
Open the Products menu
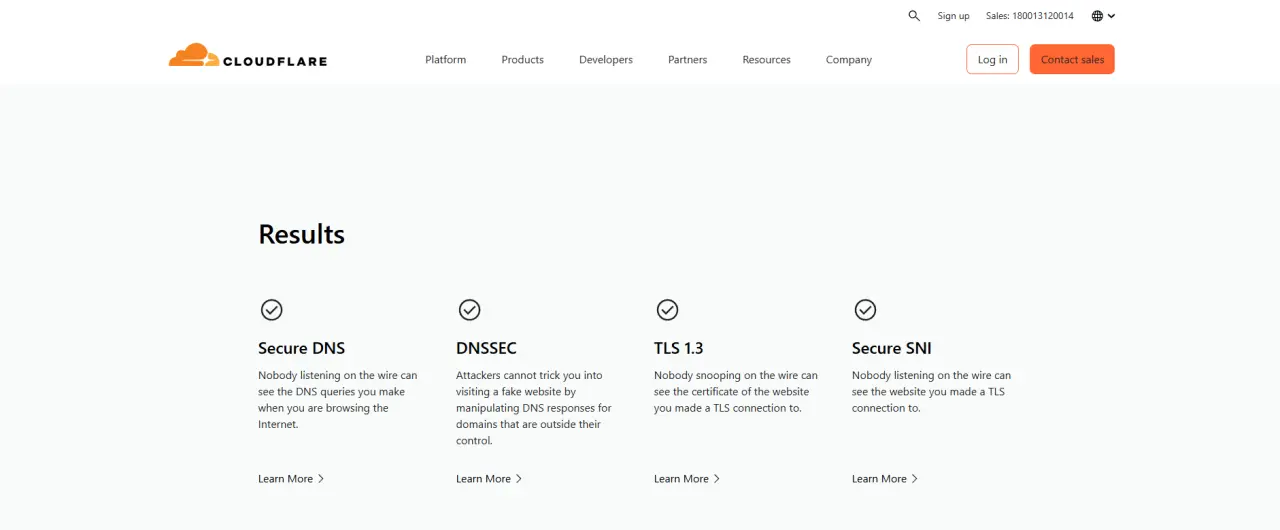[522, 60]
